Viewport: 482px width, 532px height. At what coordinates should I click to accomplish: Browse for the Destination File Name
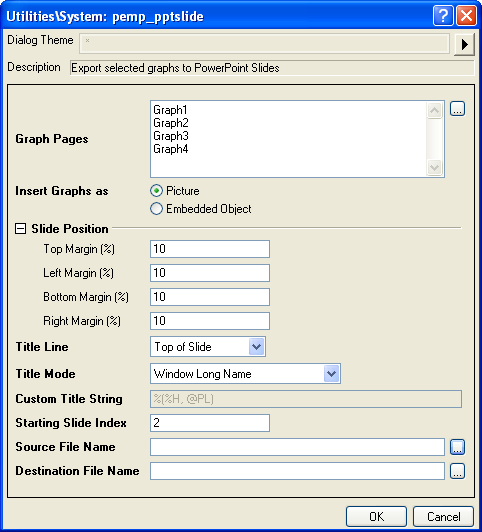pyautogui.click(x=457, y=471)
